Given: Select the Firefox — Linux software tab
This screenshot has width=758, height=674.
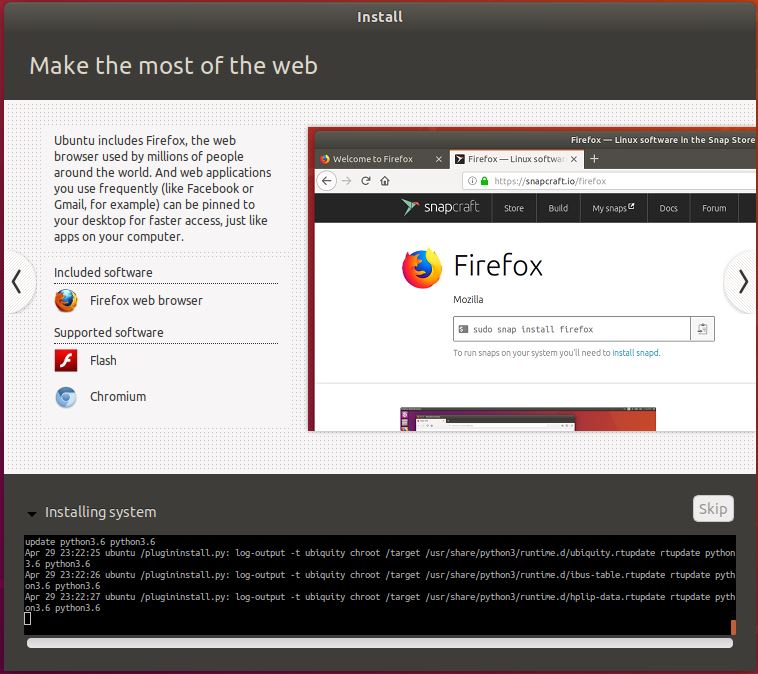Looking at the screenshot, I should pyautogui.click(x=517, y=159).
